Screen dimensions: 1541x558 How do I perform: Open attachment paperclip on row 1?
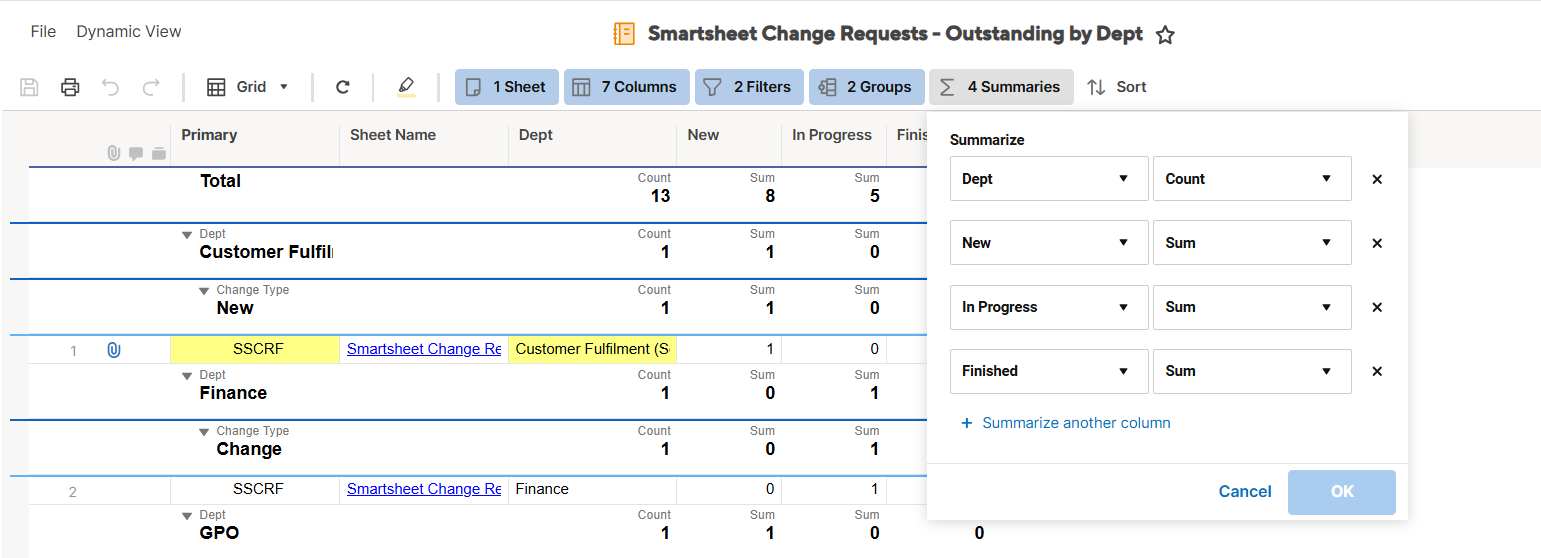113,350
